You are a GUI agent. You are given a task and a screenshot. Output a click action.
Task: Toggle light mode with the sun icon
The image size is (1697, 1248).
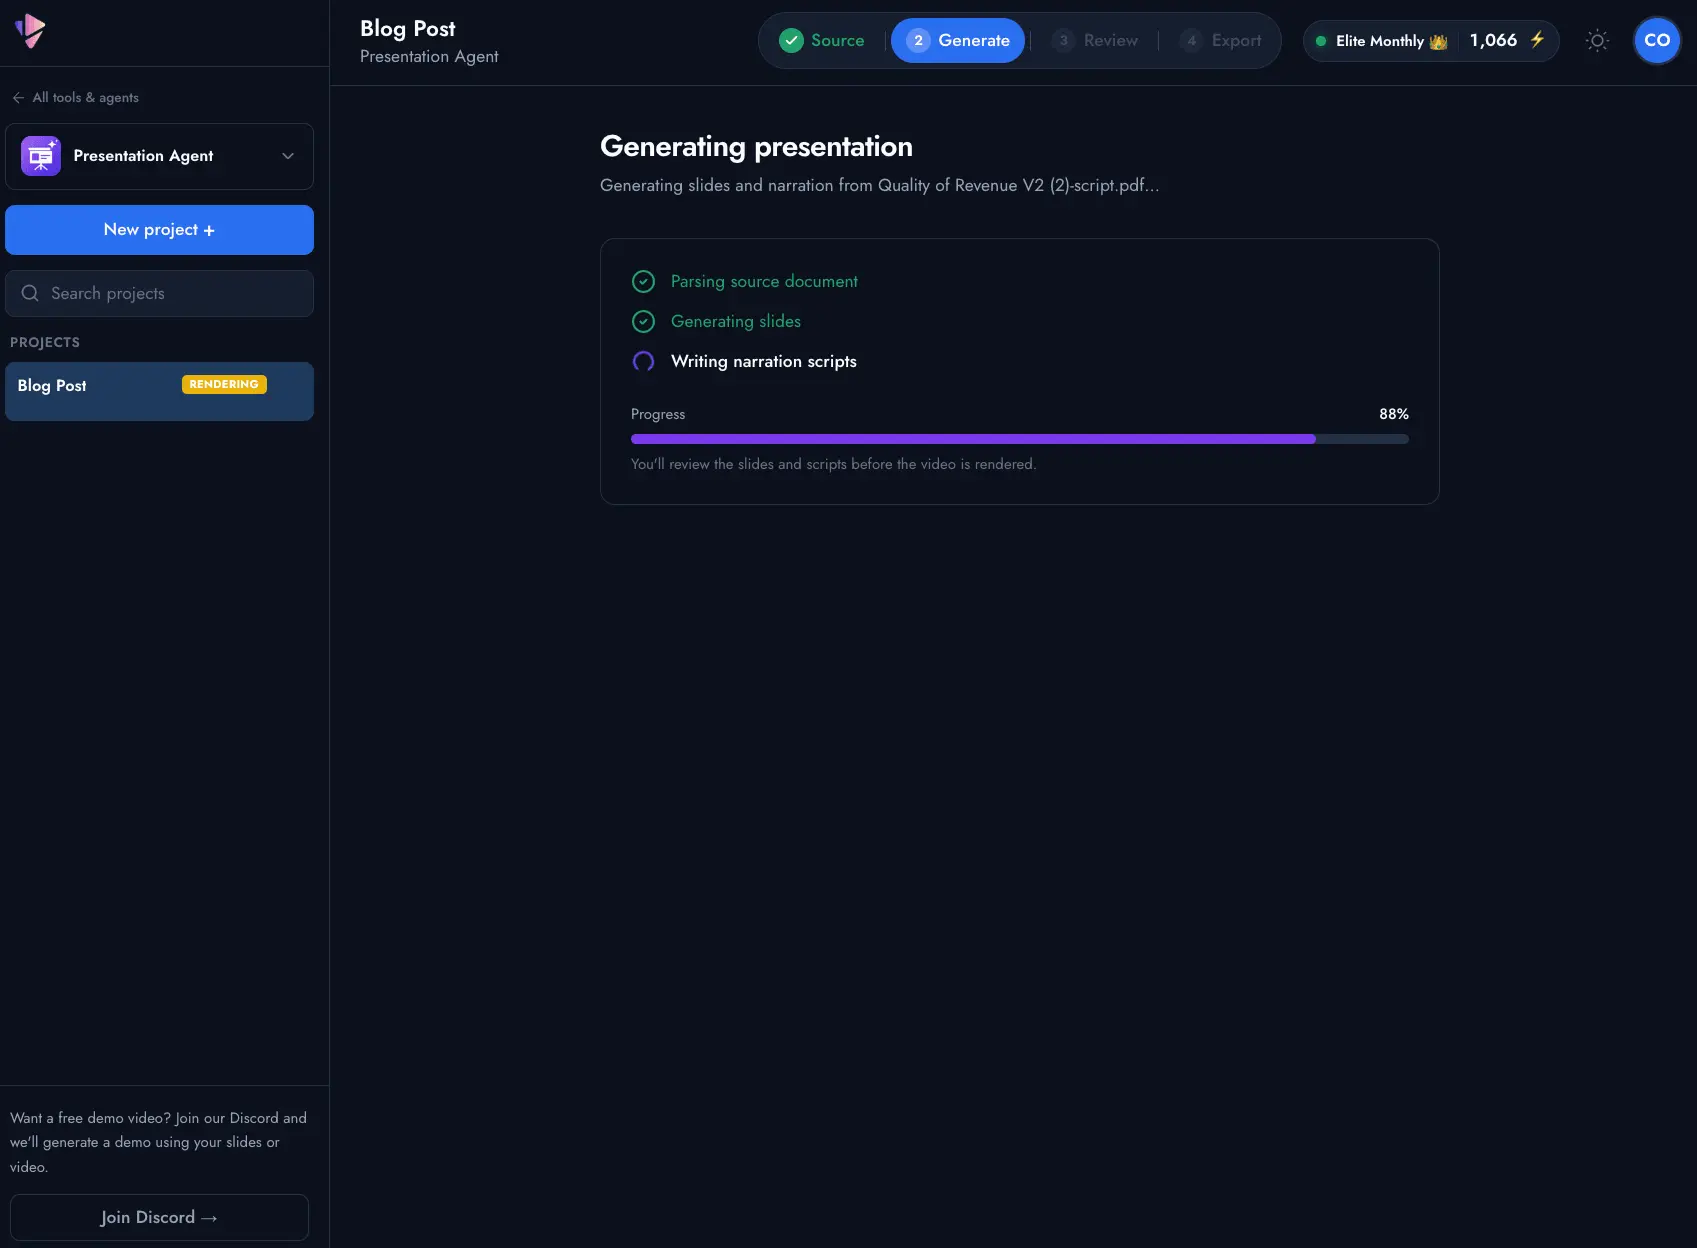pyautogui.click(x=1597, y=40)
